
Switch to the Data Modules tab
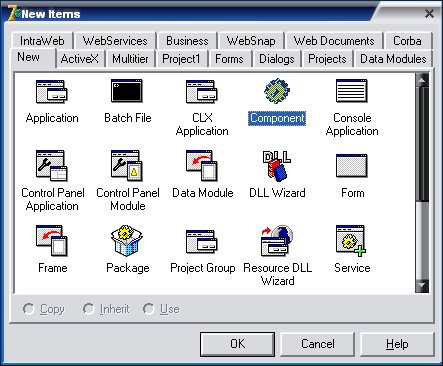pyautogui.click(x=393, y=59)
